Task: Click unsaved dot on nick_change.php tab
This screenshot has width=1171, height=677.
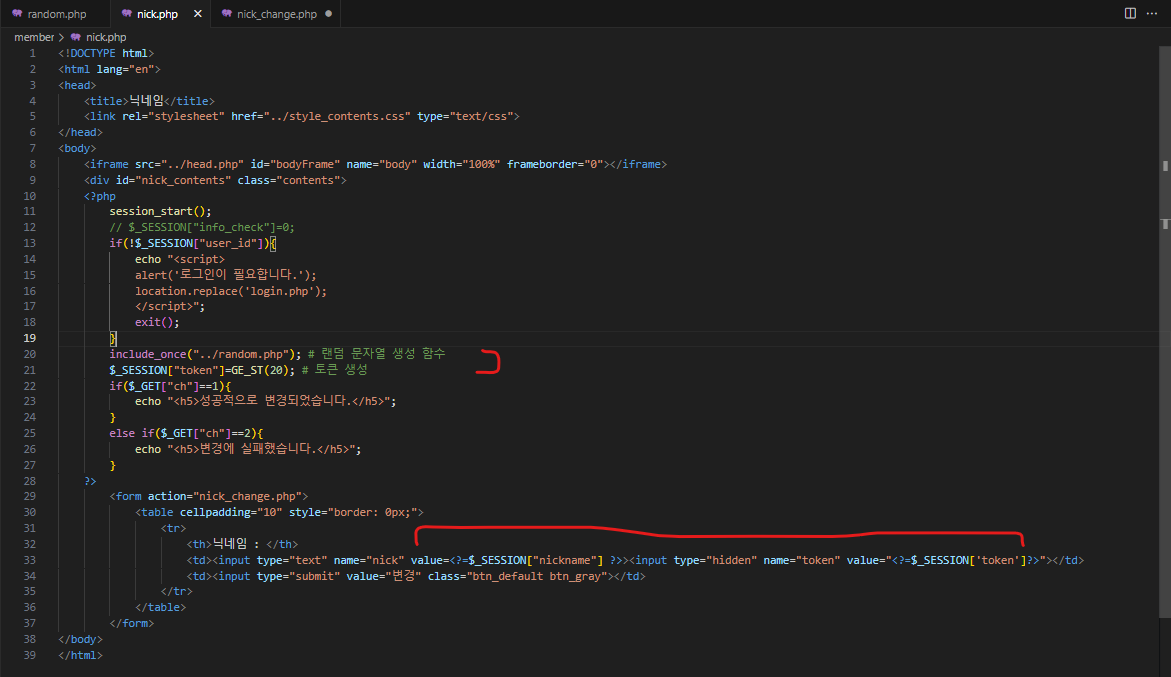Action: coord(329,13)
